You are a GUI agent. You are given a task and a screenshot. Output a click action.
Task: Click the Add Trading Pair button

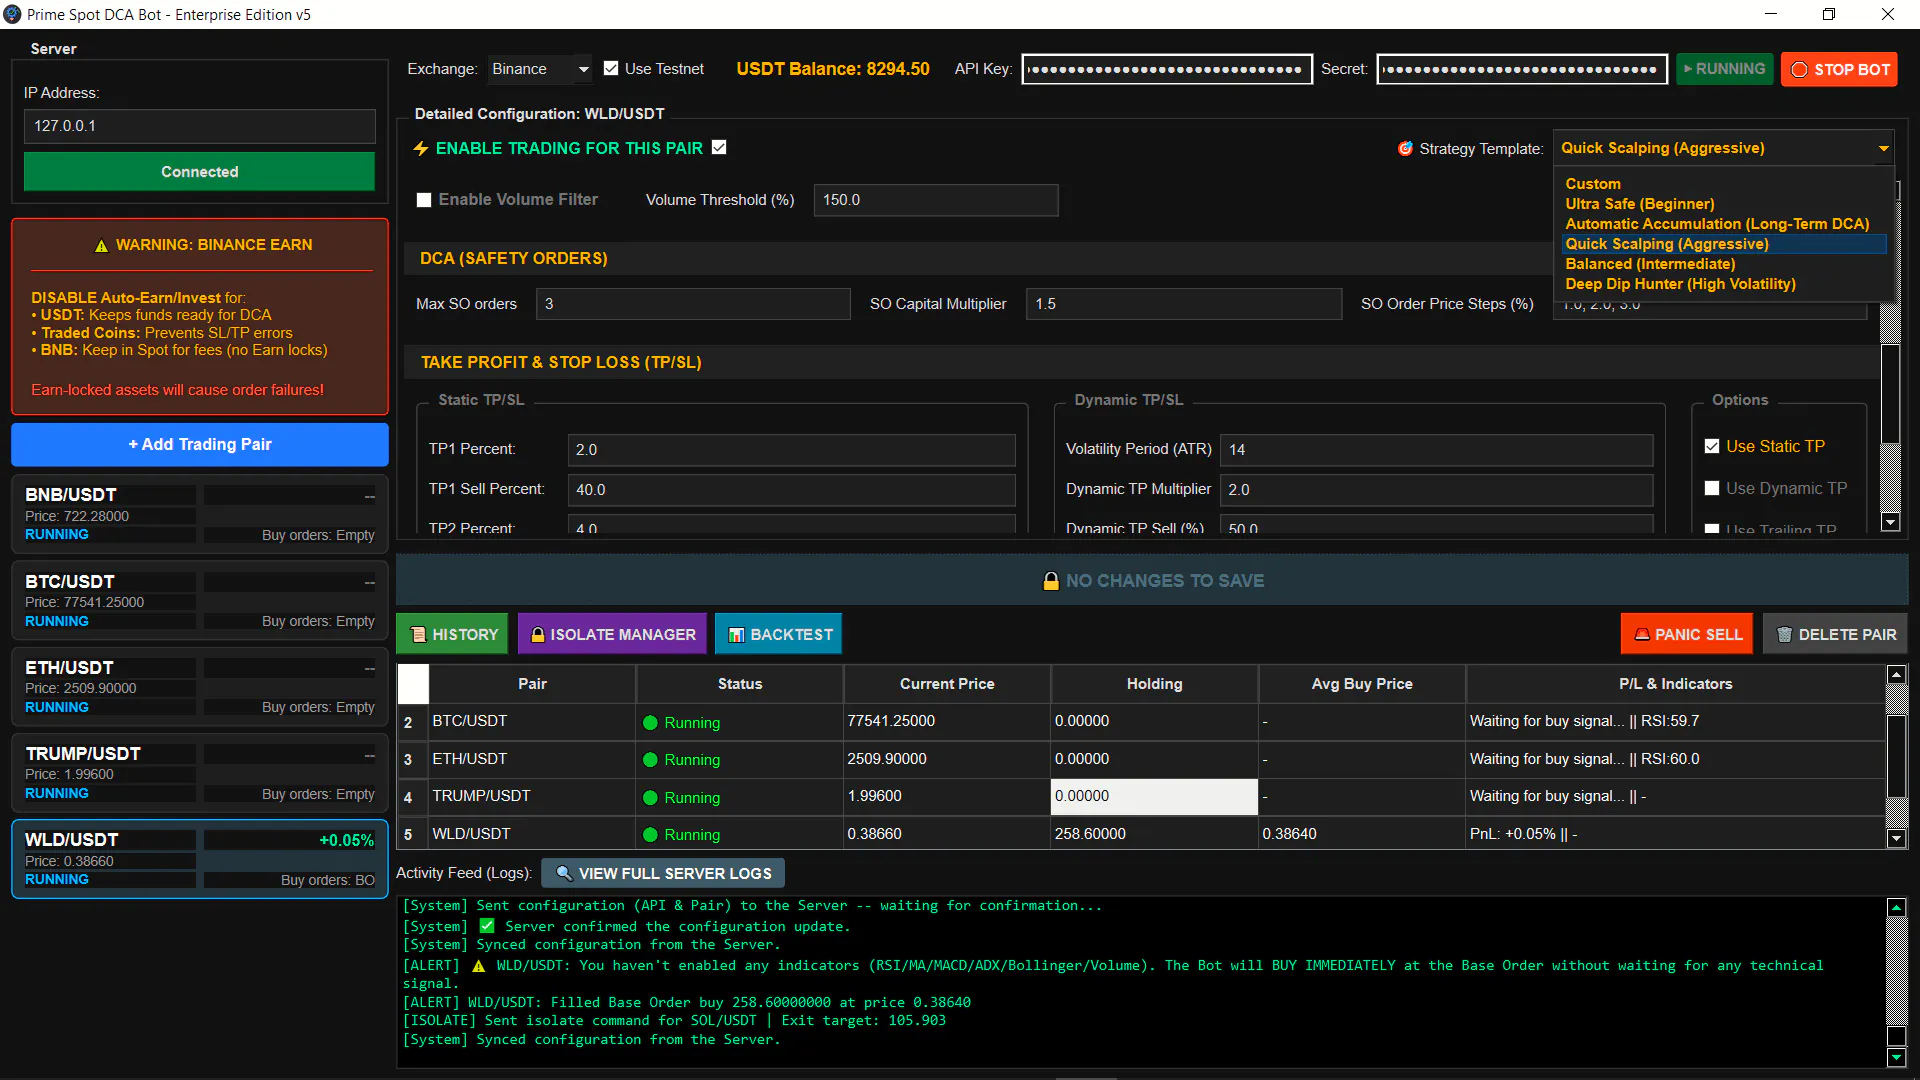pos(200,445)
